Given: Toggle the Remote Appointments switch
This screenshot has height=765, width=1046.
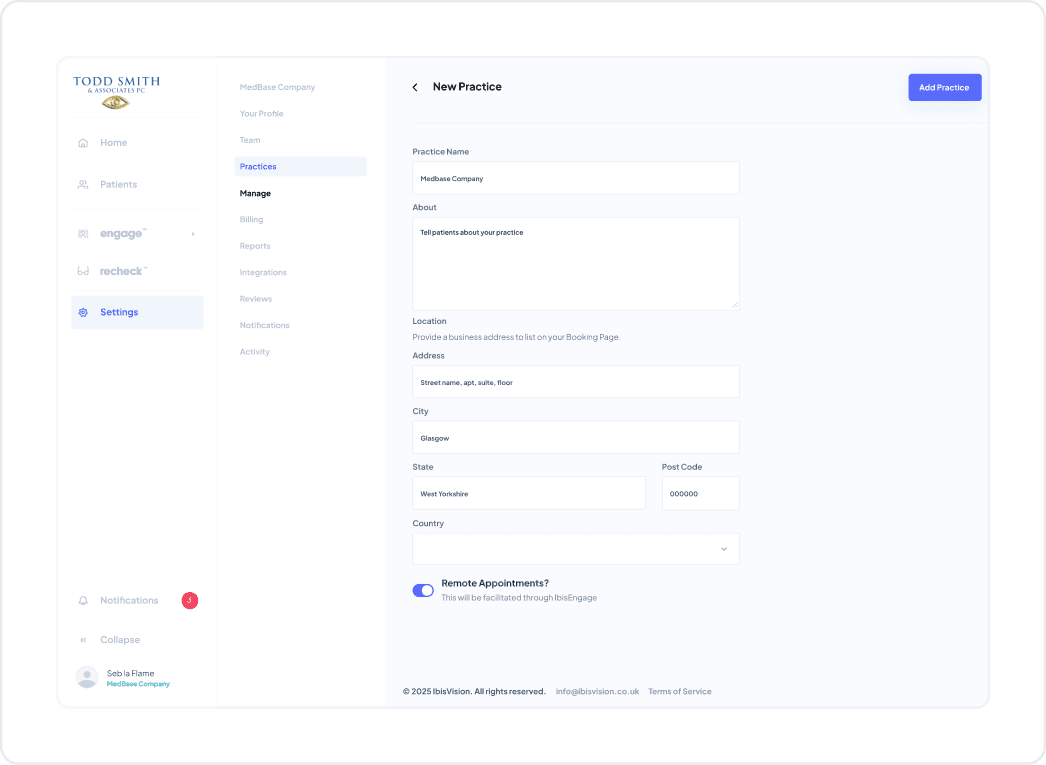Looking at the screenshot, I should point(423,590).
